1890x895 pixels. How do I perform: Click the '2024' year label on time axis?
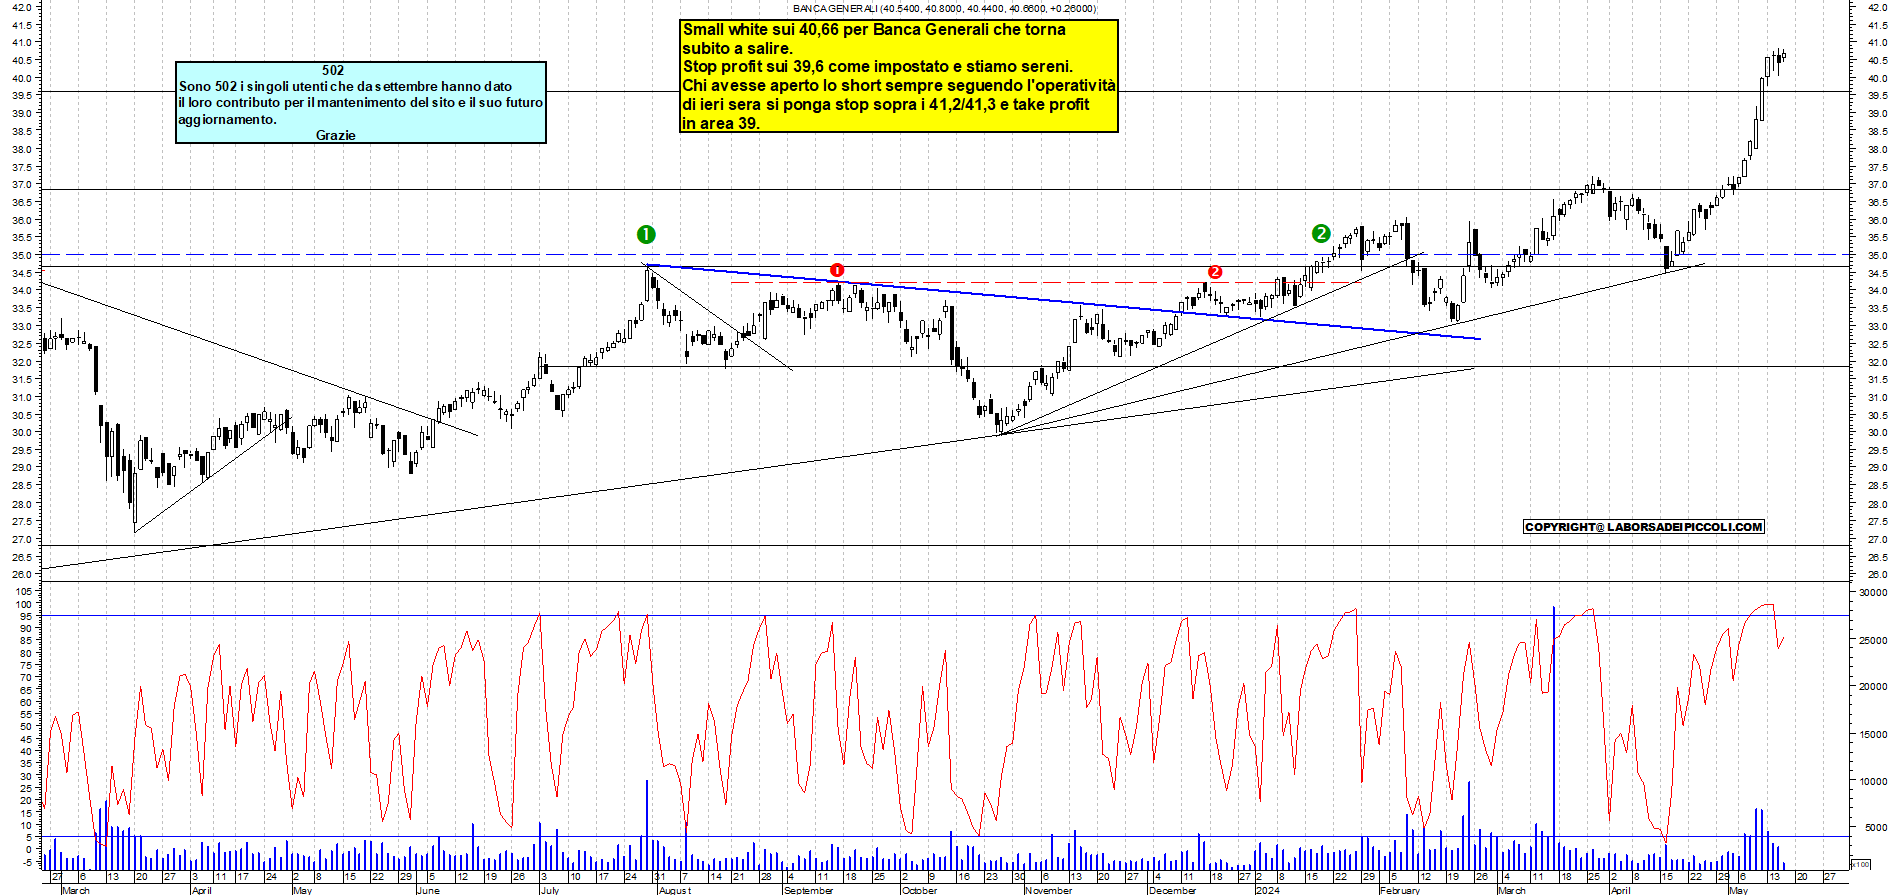[1268, 889]
